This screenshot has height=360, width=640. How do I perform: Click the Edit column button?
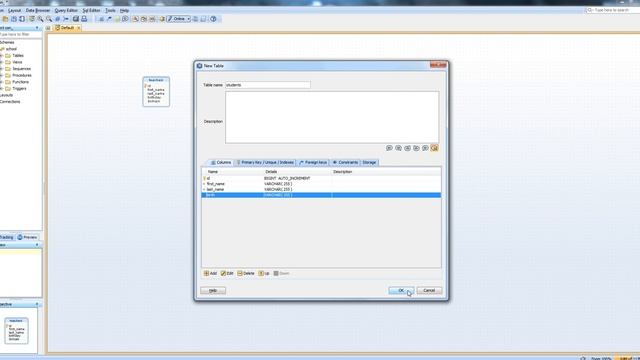227,273
